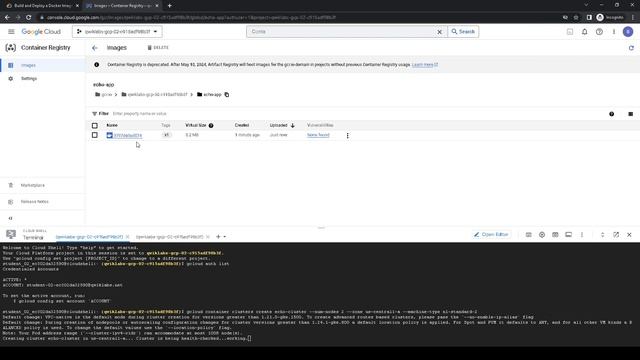
Task: Add a new Cloud Shell tab with plus
Action: coord(218,237)
